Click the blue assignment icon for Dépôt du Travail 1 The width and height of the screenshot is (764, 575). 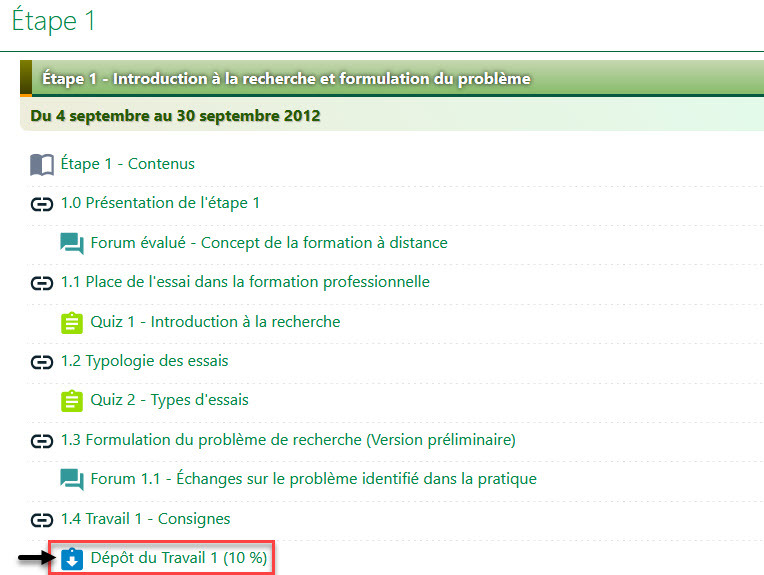coord(72,559)
